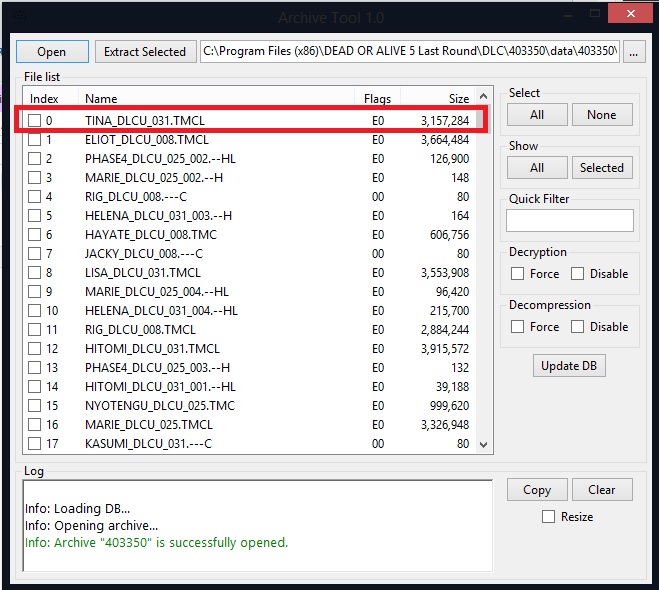Viewport: 659px width, 590px height.
Task: Sort by Flags column header
Action: 377,98
